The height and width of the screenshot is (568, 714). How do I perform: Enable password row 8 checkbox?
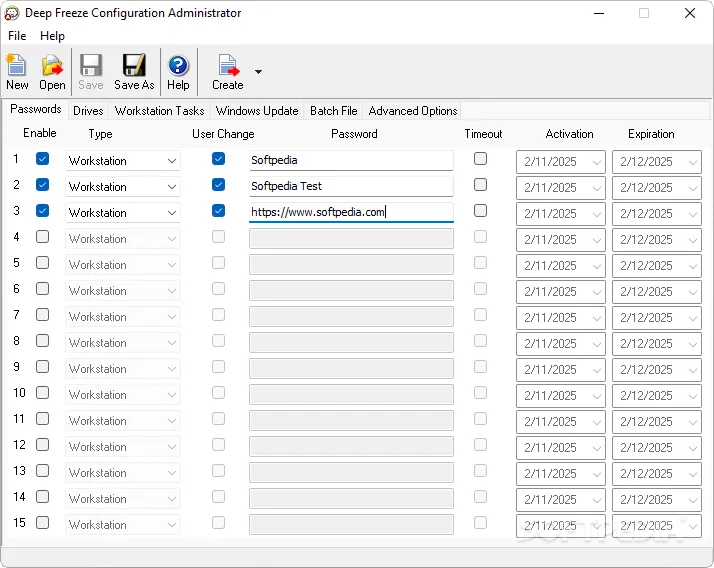tap(42, 340)
